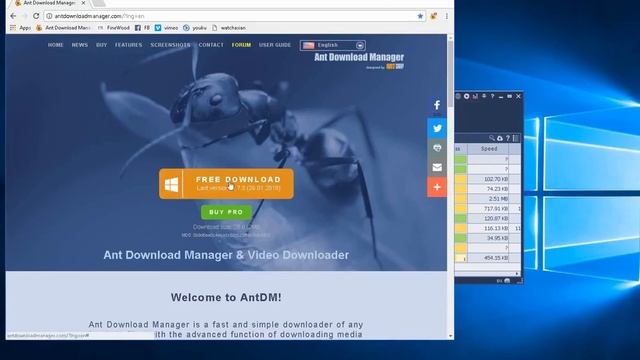Click the webpage scrollbar down arrow
640x360 pixels.
click(x=451, y=336)
